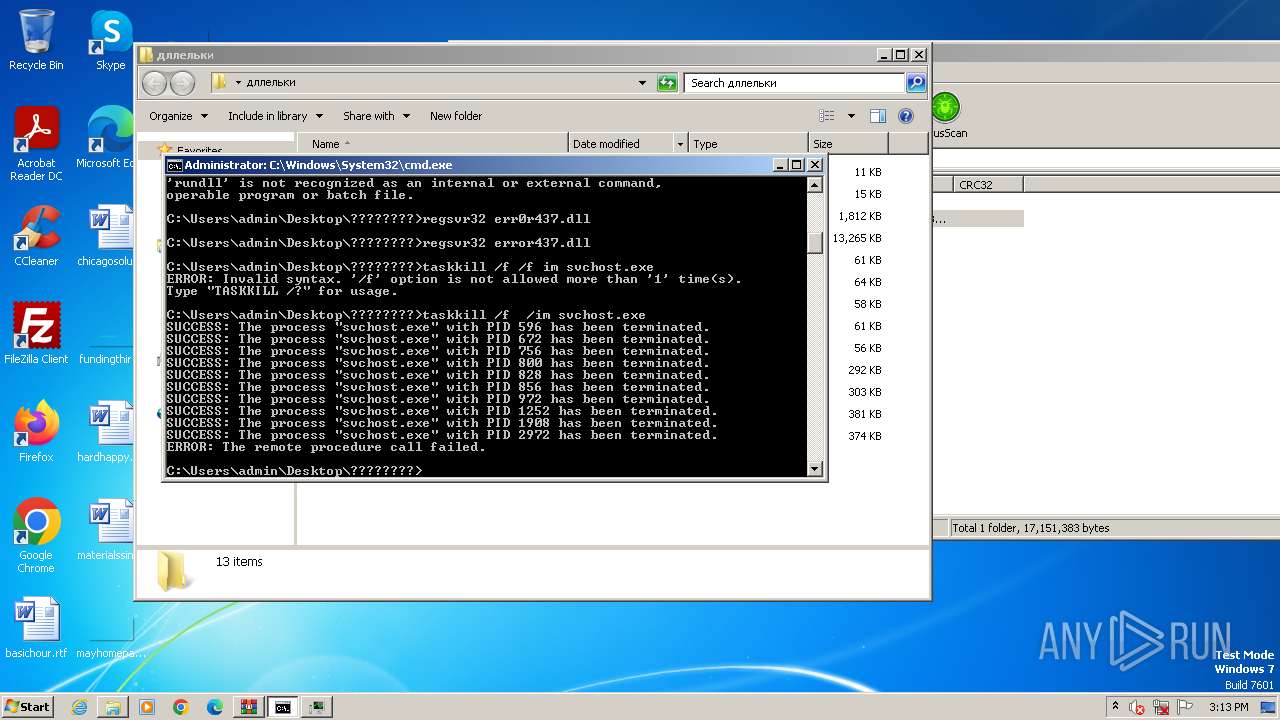Click the 374 KB file size entry
1280x720 pixels.
[x=865, y=436]
